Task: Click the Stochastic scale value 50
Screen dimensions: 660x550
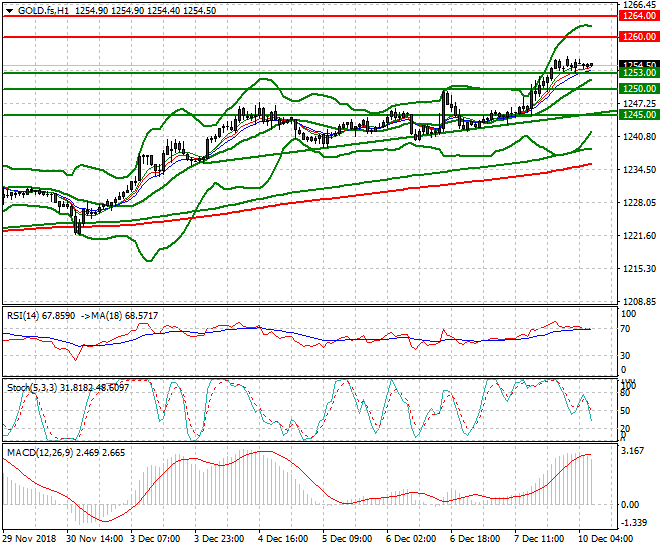Action: coord(625,411)
